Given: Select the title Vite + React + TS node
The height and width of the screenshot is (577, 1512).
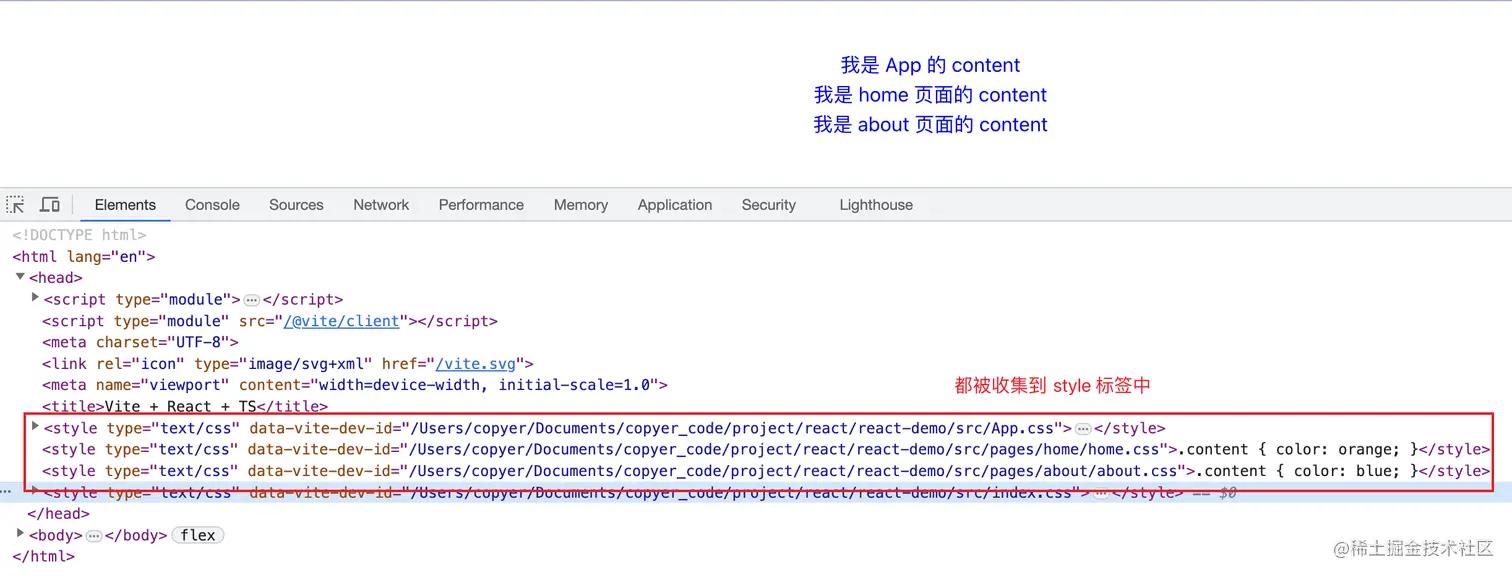Looking at the screenshot, I should [185, 407].
